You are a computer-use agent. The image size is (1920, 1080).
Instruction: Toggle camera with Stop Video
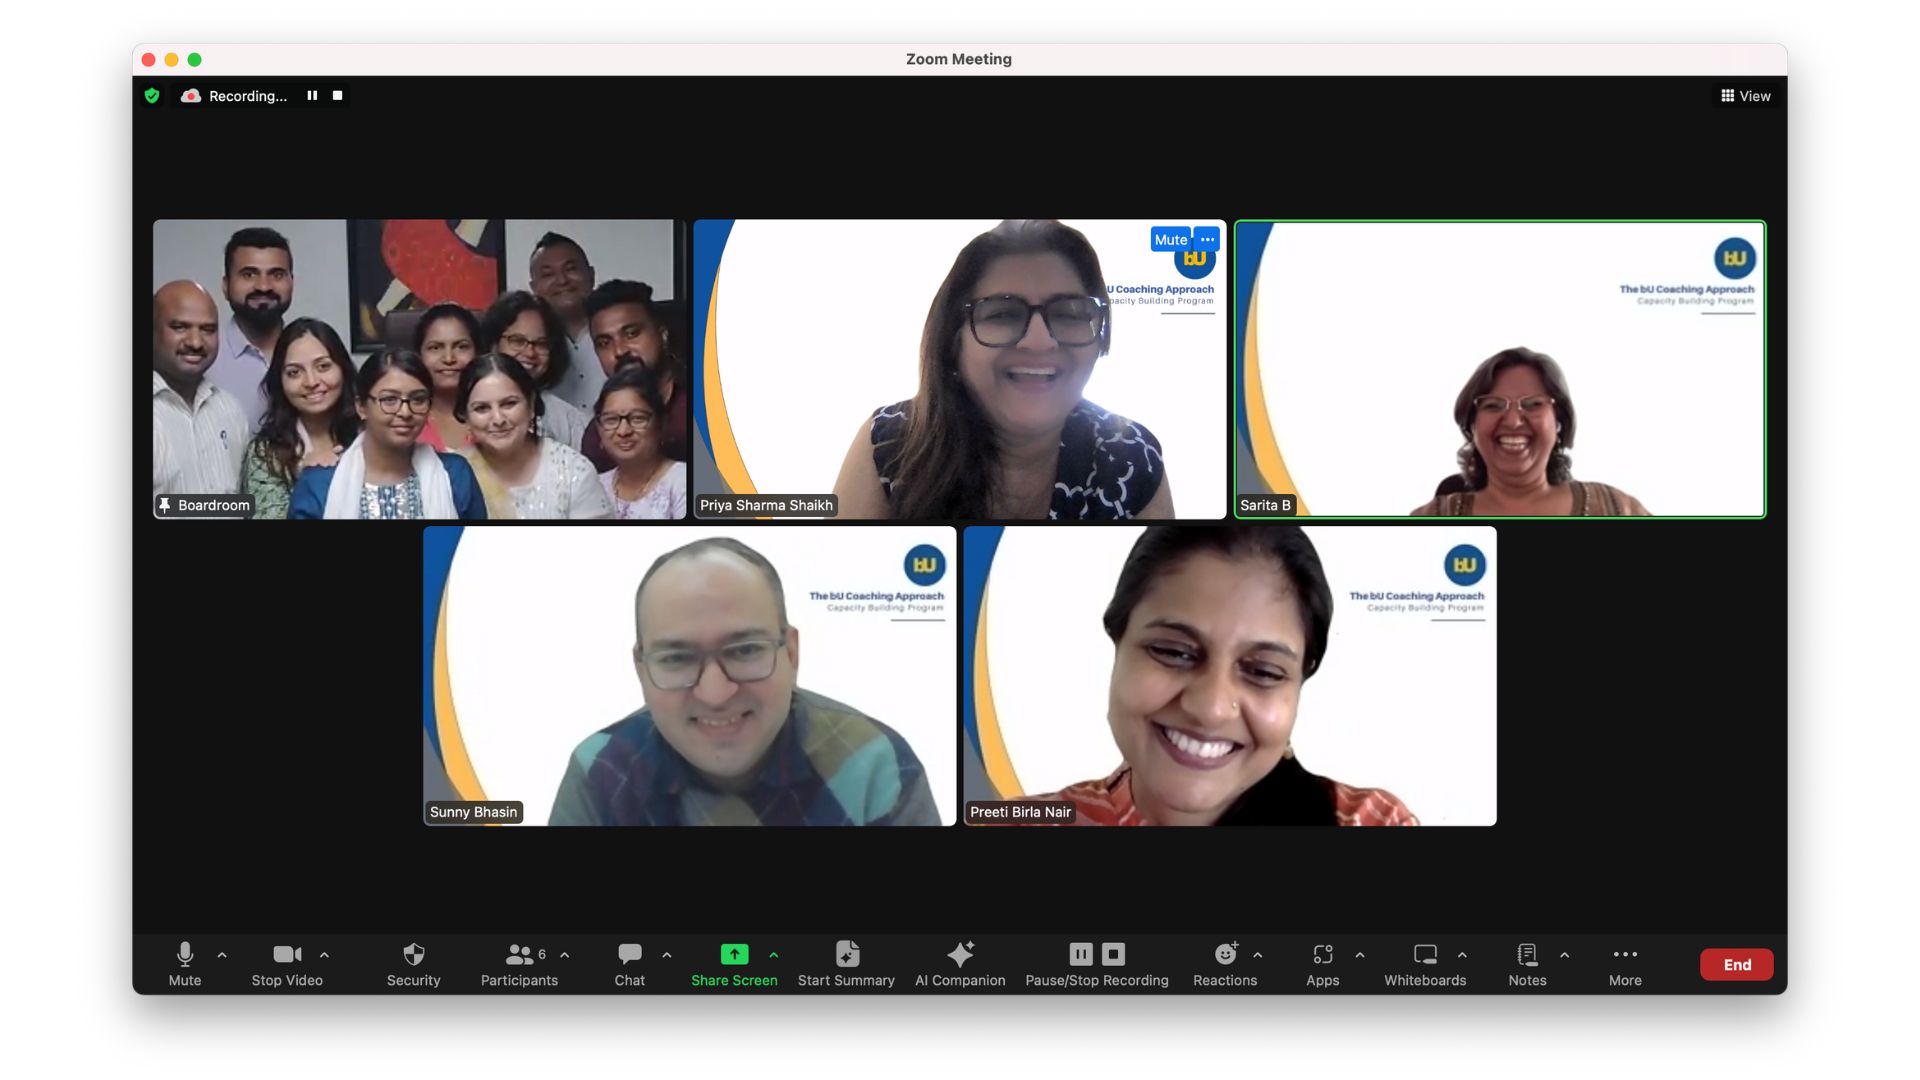coord(287,954)
